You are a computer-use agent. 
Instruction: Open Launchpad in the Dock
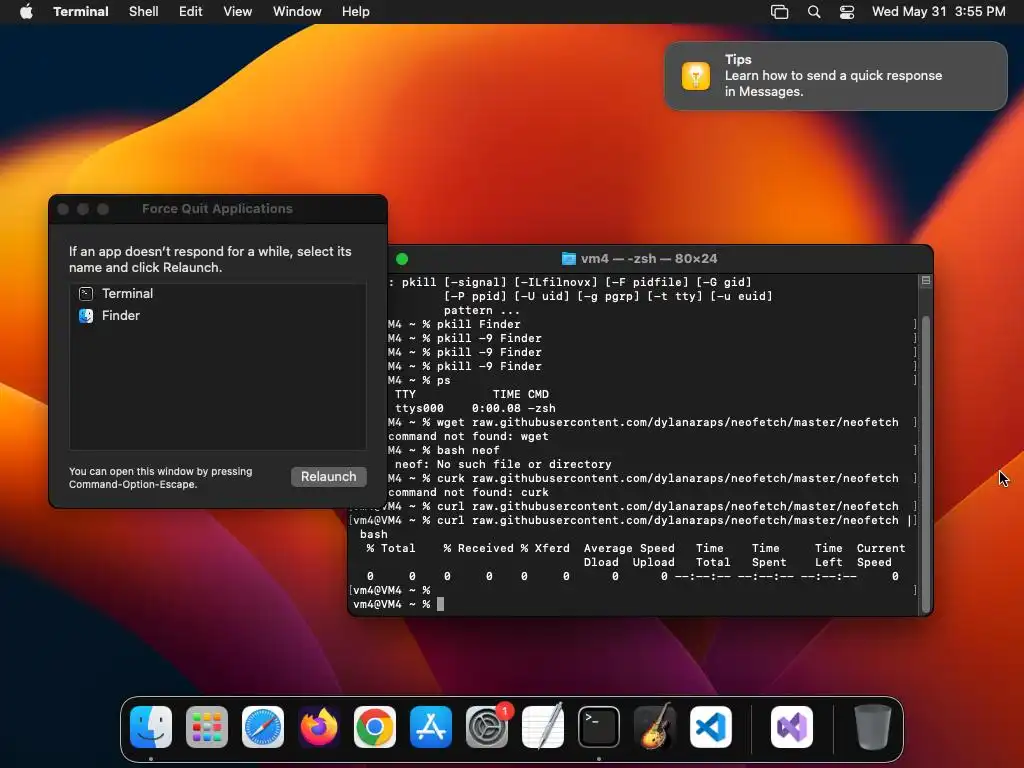(207, 727)
